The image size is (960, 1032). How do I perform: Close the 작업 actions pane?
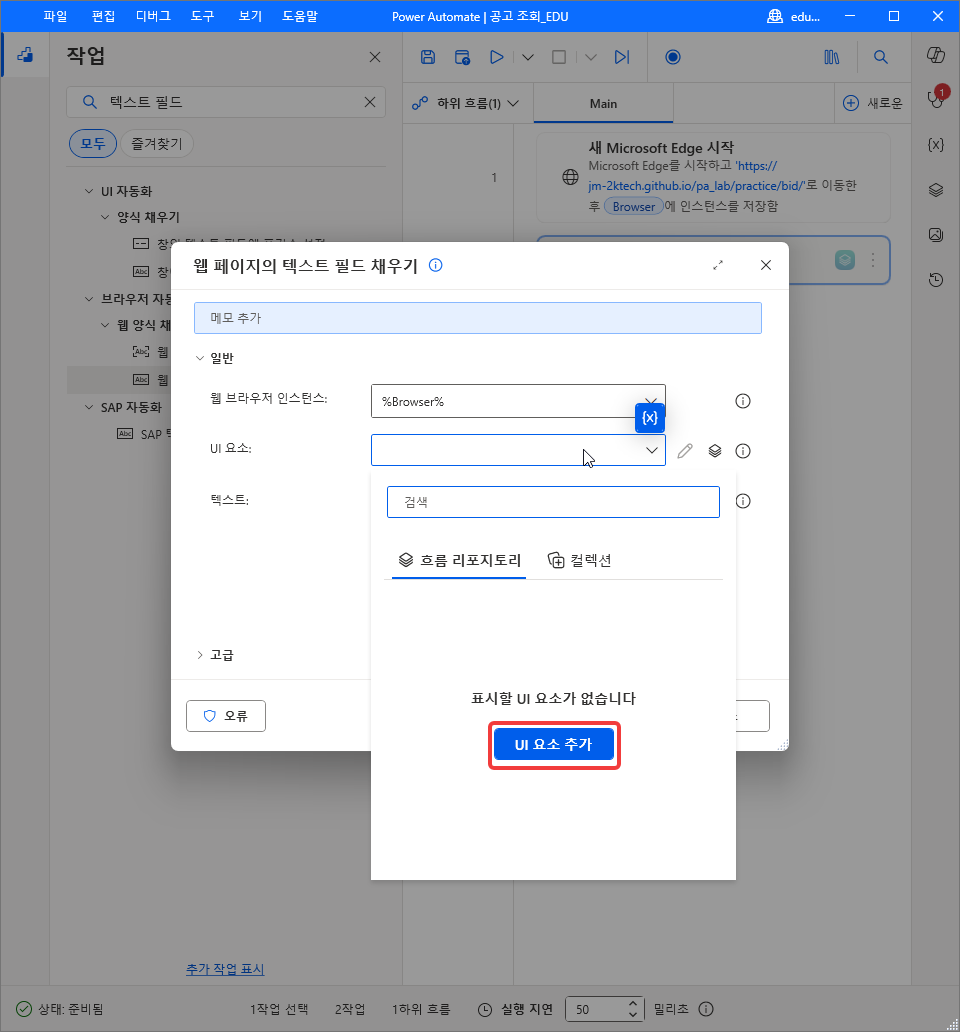(x=375, y=57)
